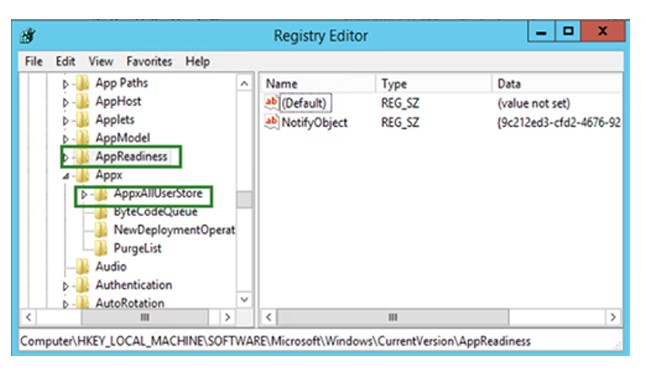Expand the AutoRotation key
This screenshot has height=375, width=646.
[x=66, y=304]
